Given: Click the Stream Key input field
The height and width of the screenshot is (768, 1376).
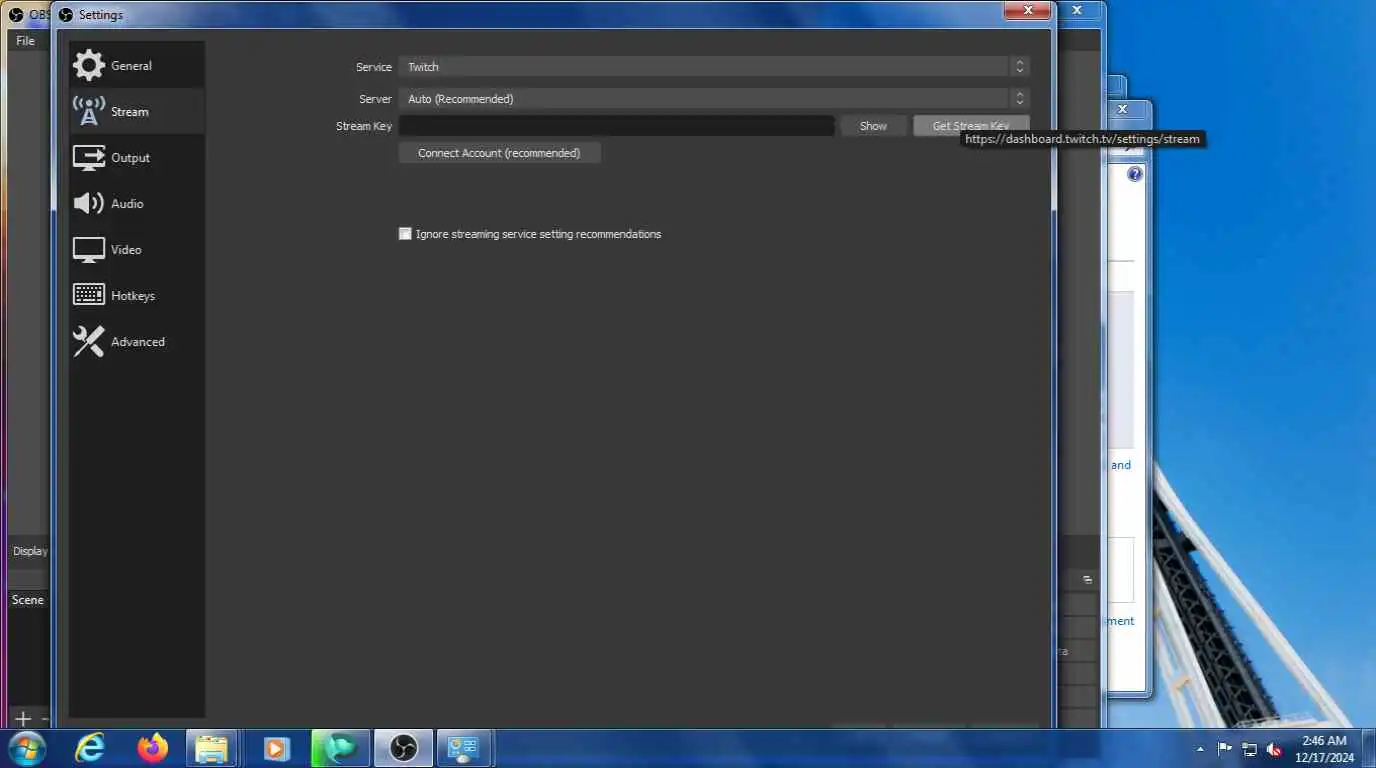Looking at the screenshot, I should click(616, 126).
